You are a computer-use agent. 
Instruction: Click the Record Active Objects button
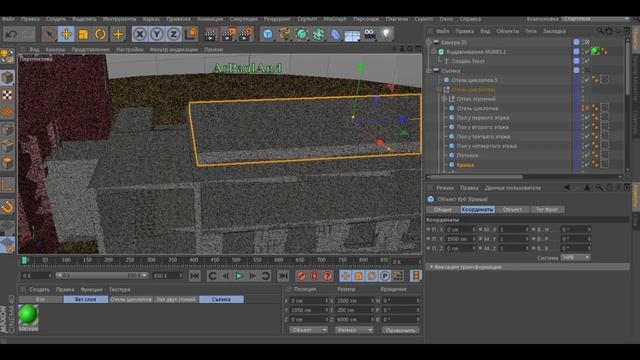(302, 276)
